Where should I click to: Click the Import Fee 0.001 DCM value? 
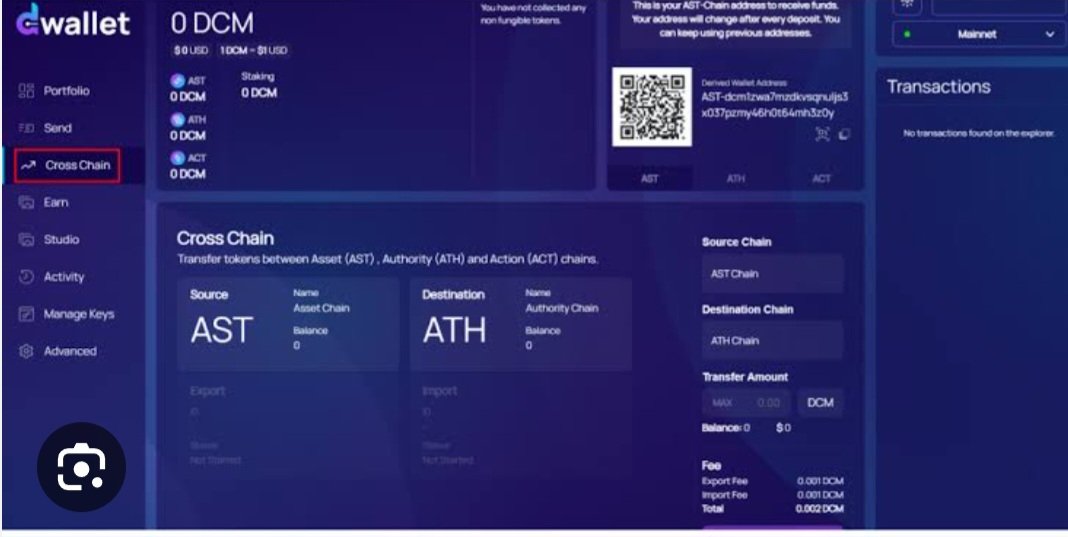pyautogui.click(x=820, y=495)
